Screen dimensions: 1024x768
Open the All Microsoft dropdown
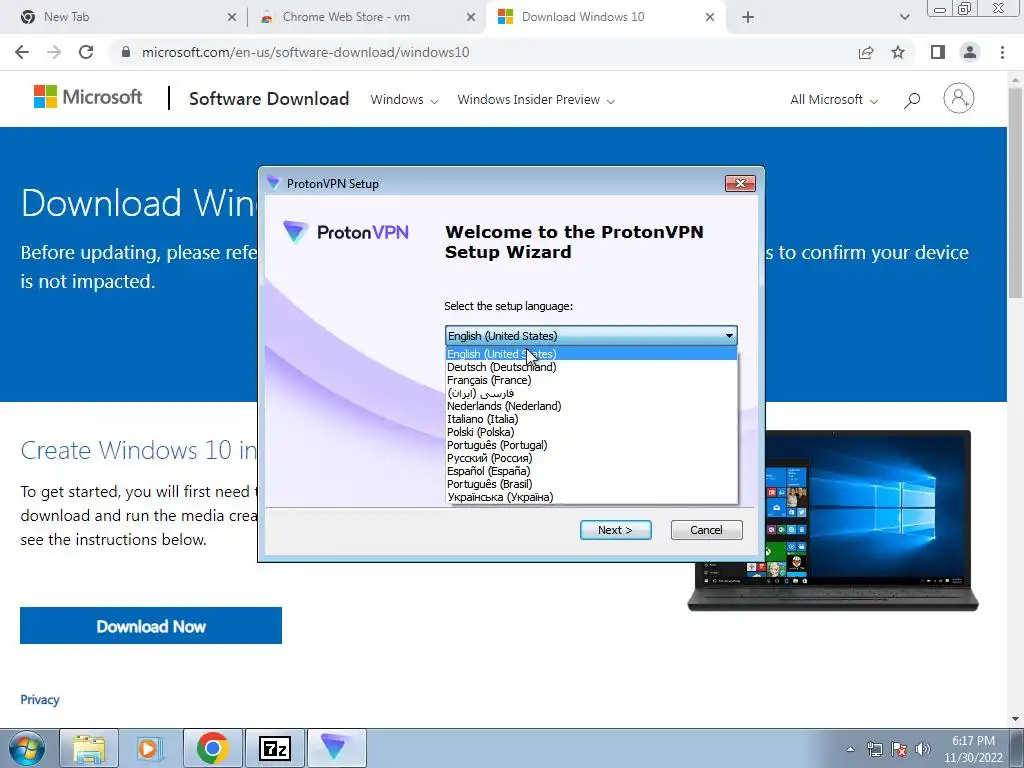click(x=834, y=99)
